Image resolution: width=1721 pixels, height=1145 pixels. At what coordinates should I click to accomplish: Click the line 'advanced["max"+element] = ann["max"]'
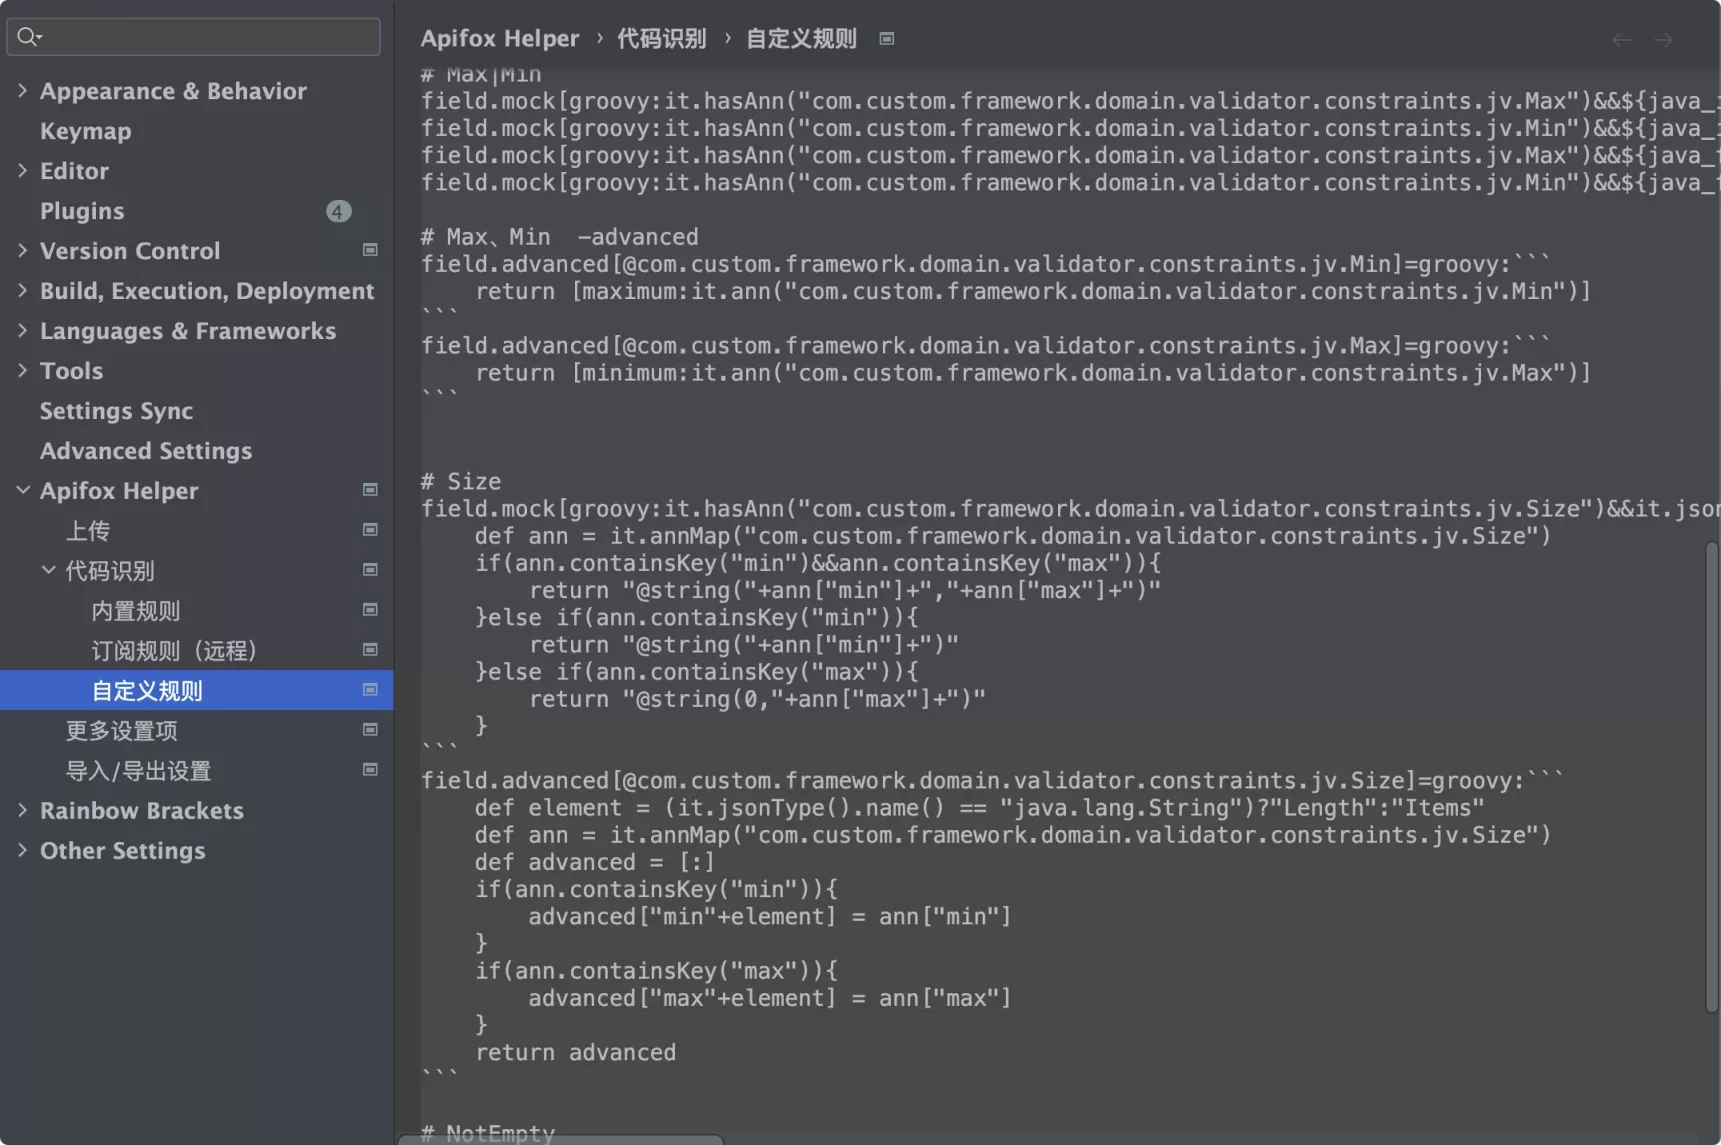point(770,998)
